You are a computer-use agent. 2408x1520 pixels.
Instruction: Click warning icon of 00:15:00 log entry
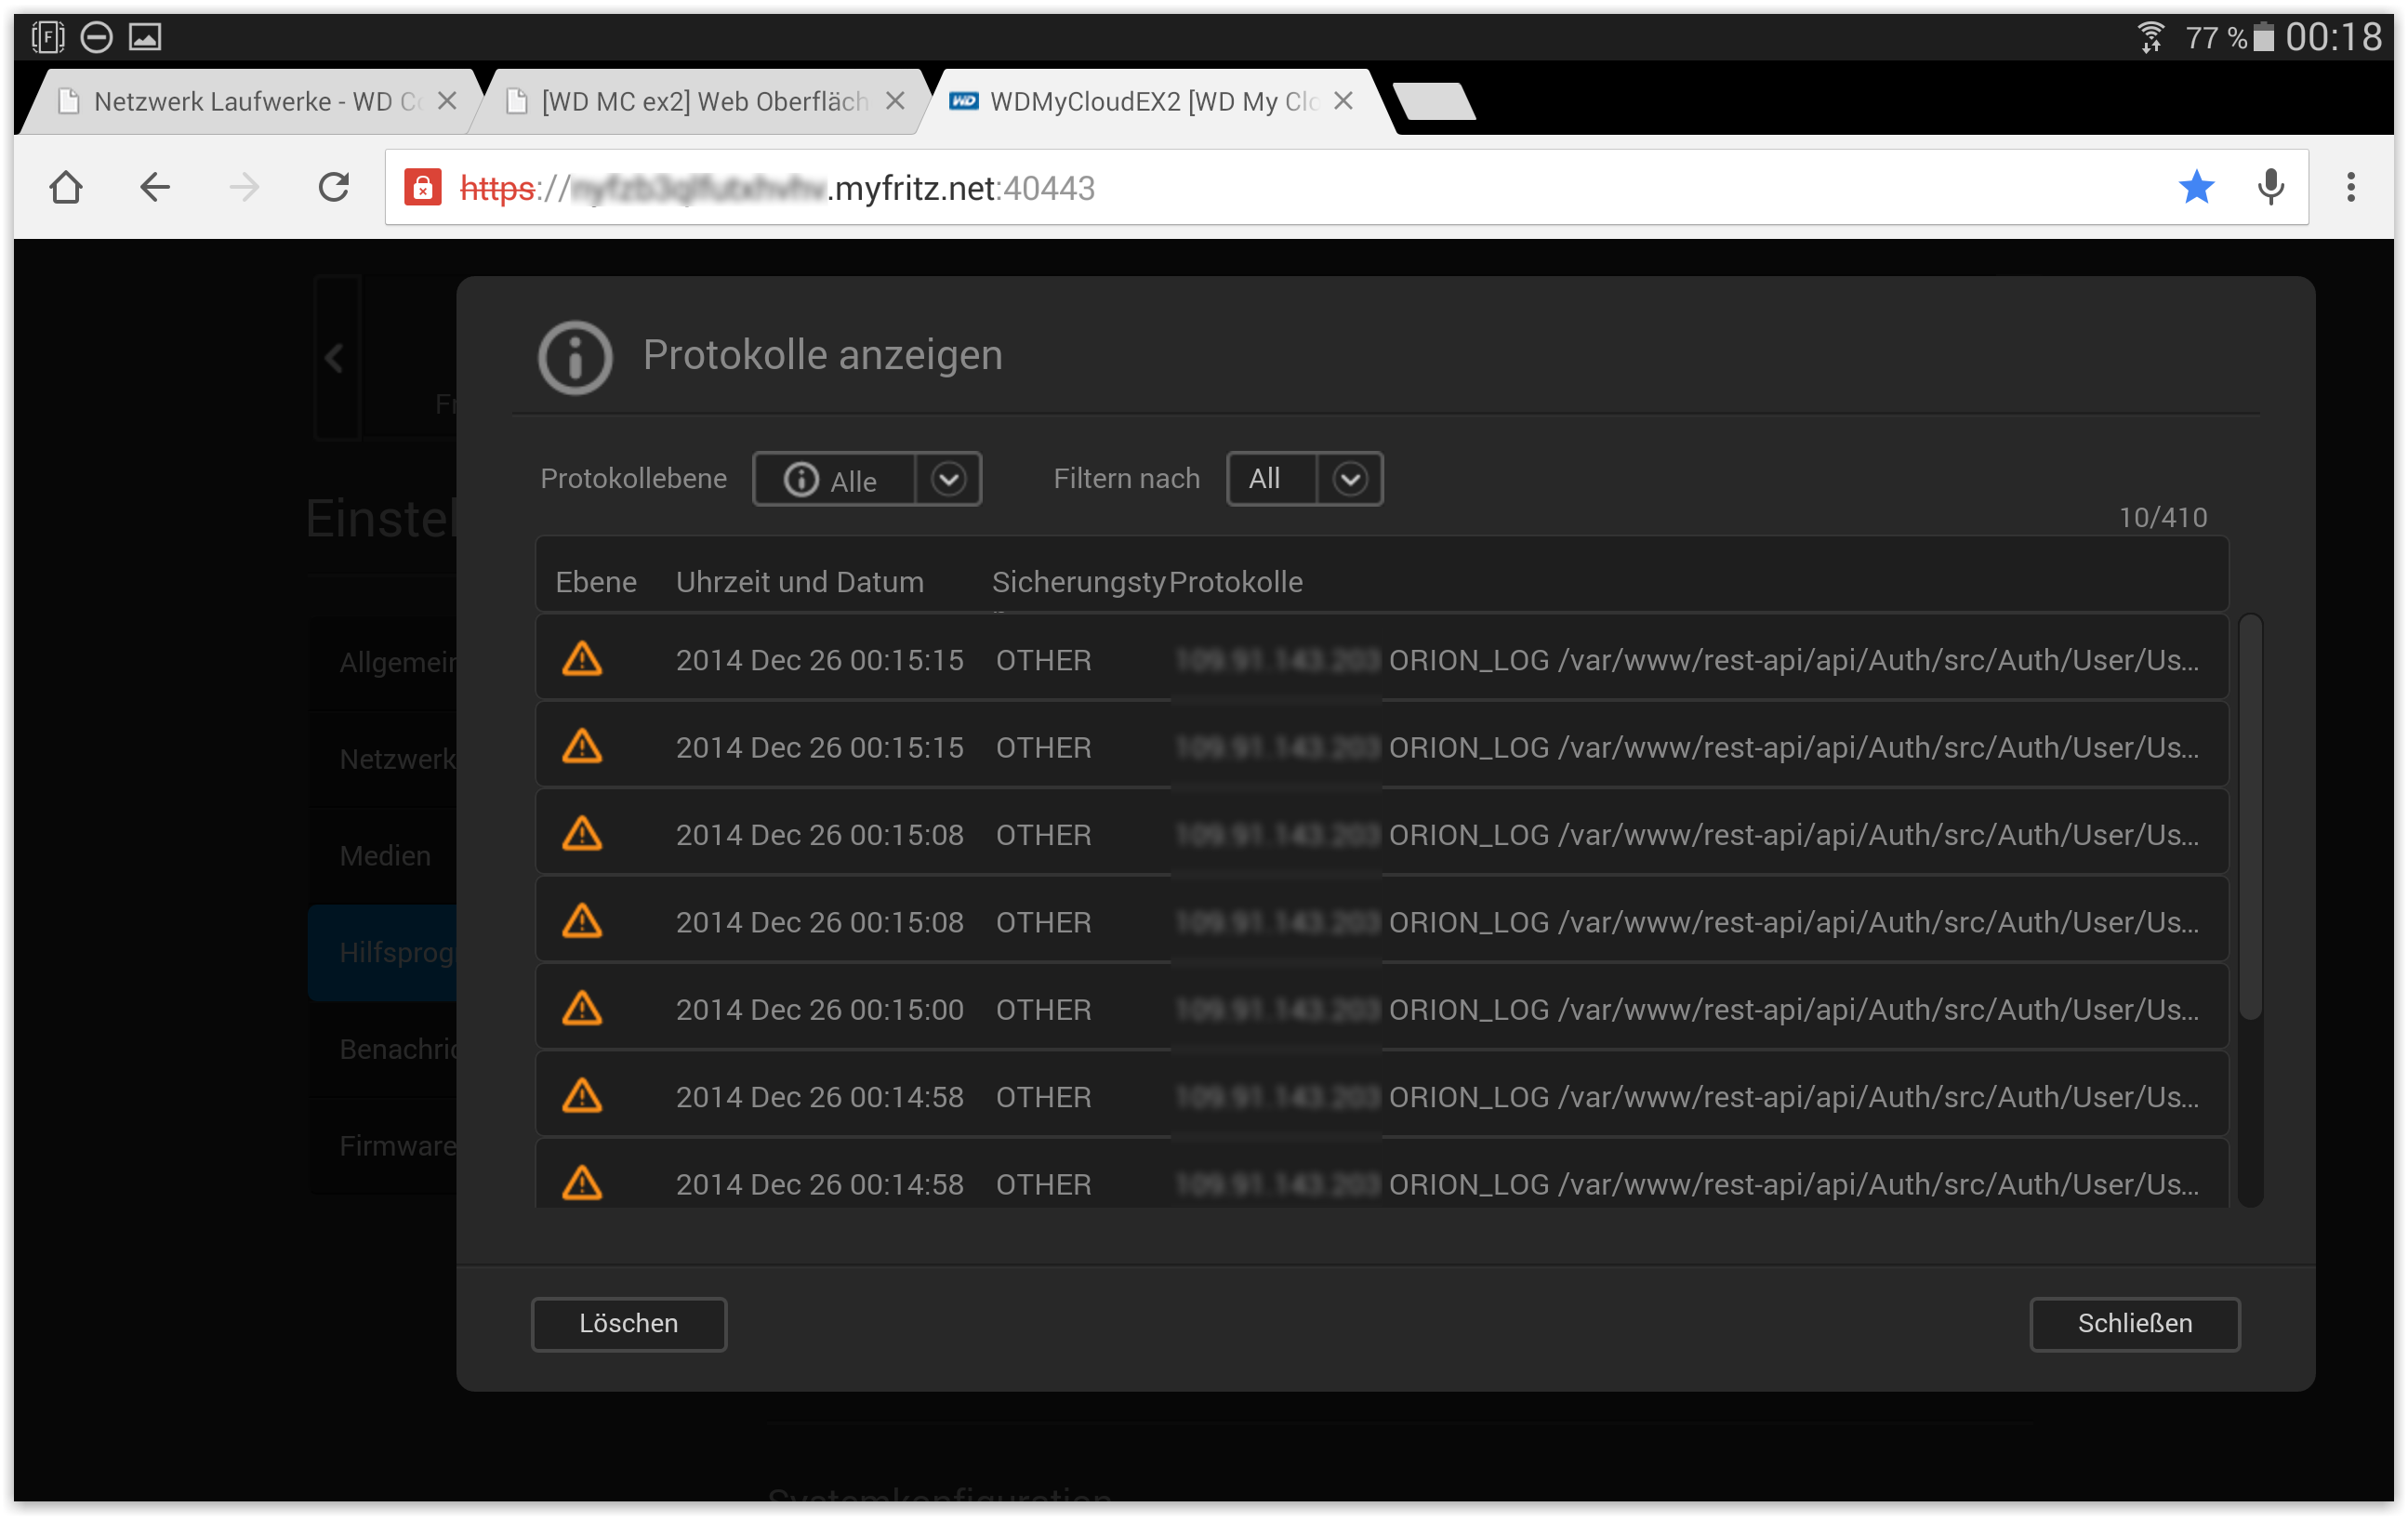click(x=582, y=1009)
